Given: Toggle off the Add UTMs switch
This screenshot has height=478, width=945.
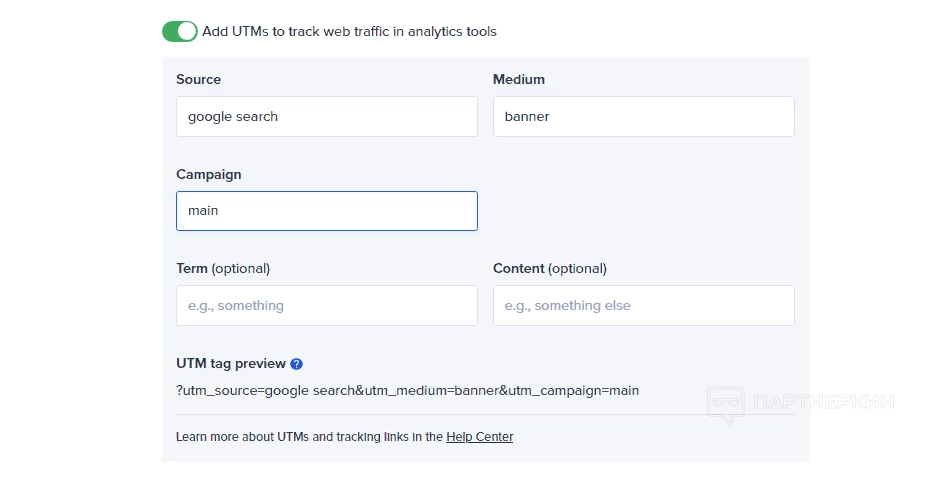Looking at the screenshot, I should click(x=180, y=31).
